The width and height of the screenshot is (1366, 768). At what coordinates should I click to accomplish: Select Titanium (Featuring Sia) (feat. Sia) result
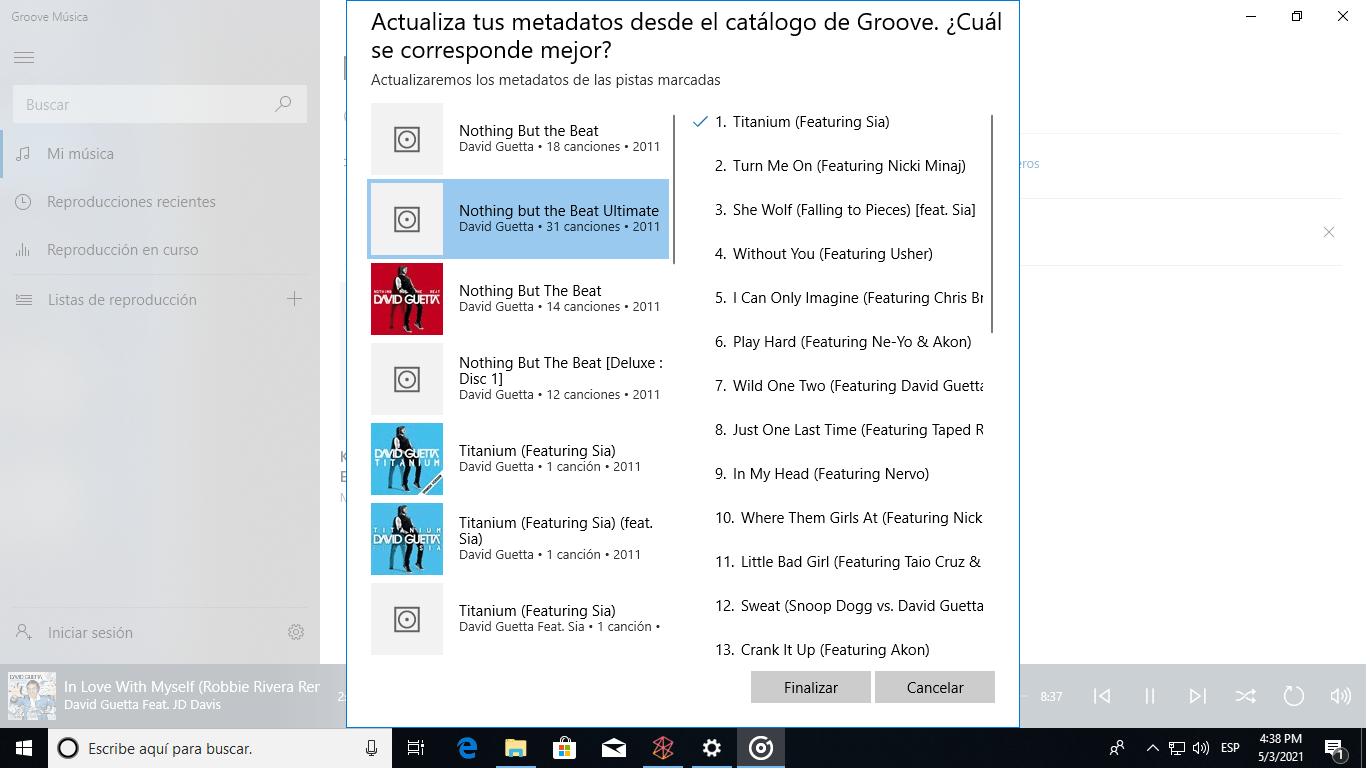tap(519, 539)
